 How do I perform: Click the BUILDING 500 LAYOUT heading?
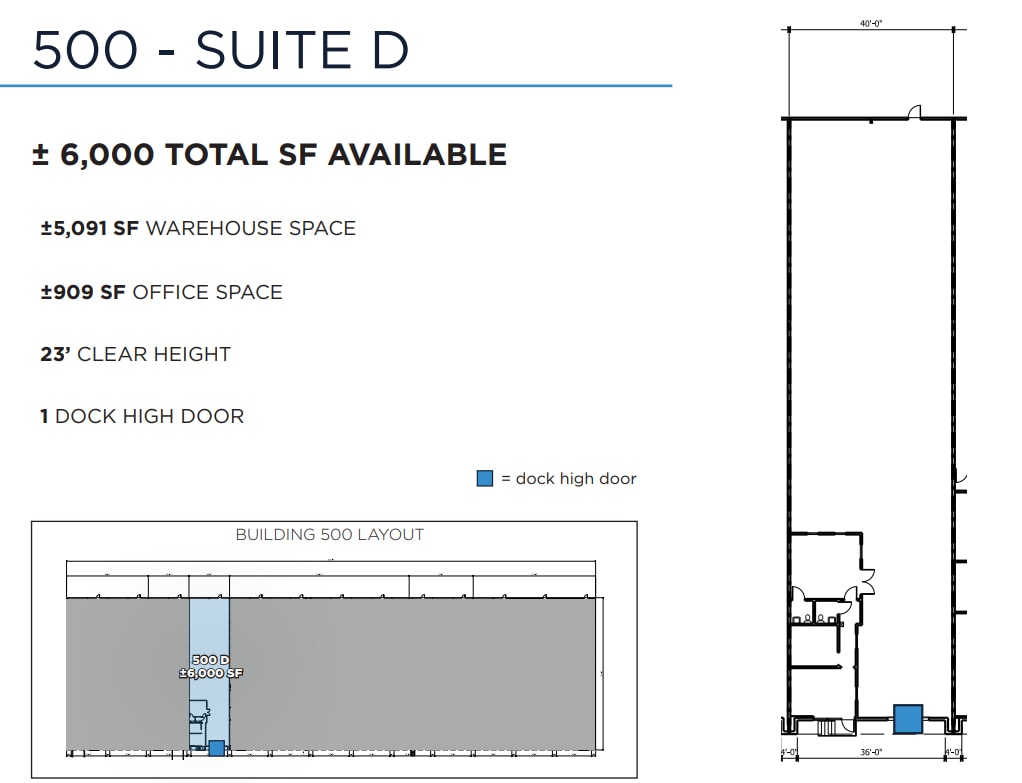tap(330, 535)
